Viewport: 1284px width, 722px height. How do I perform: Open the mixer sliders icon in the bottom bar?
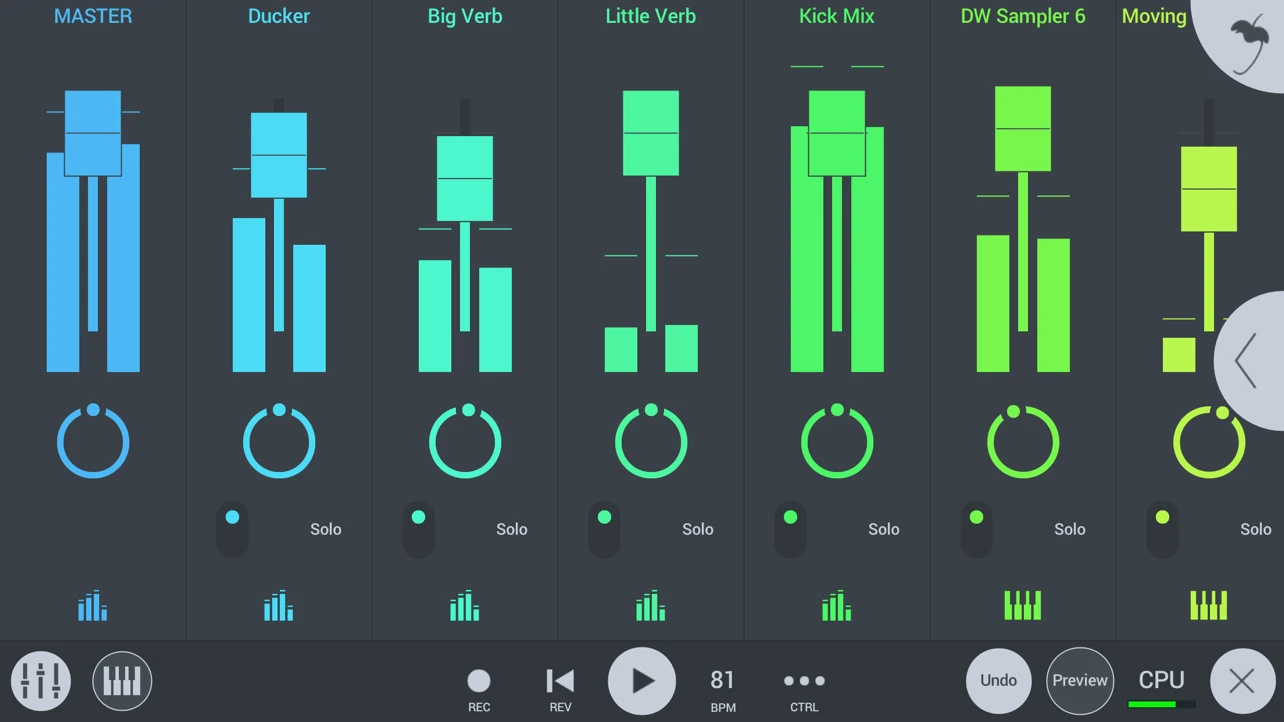point(41,681)
